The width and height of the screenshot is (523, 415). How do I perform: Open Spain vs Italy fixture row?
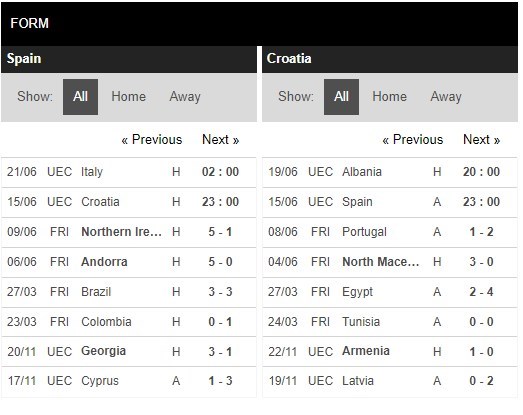click(129, 172)
